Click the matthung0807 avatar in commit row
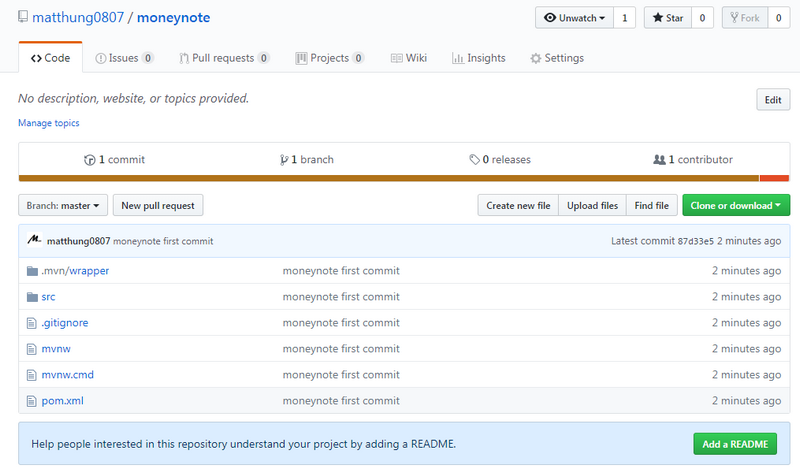Image resolution: width=800 pixels, height=473 pixels. click(x=34, y=241)
